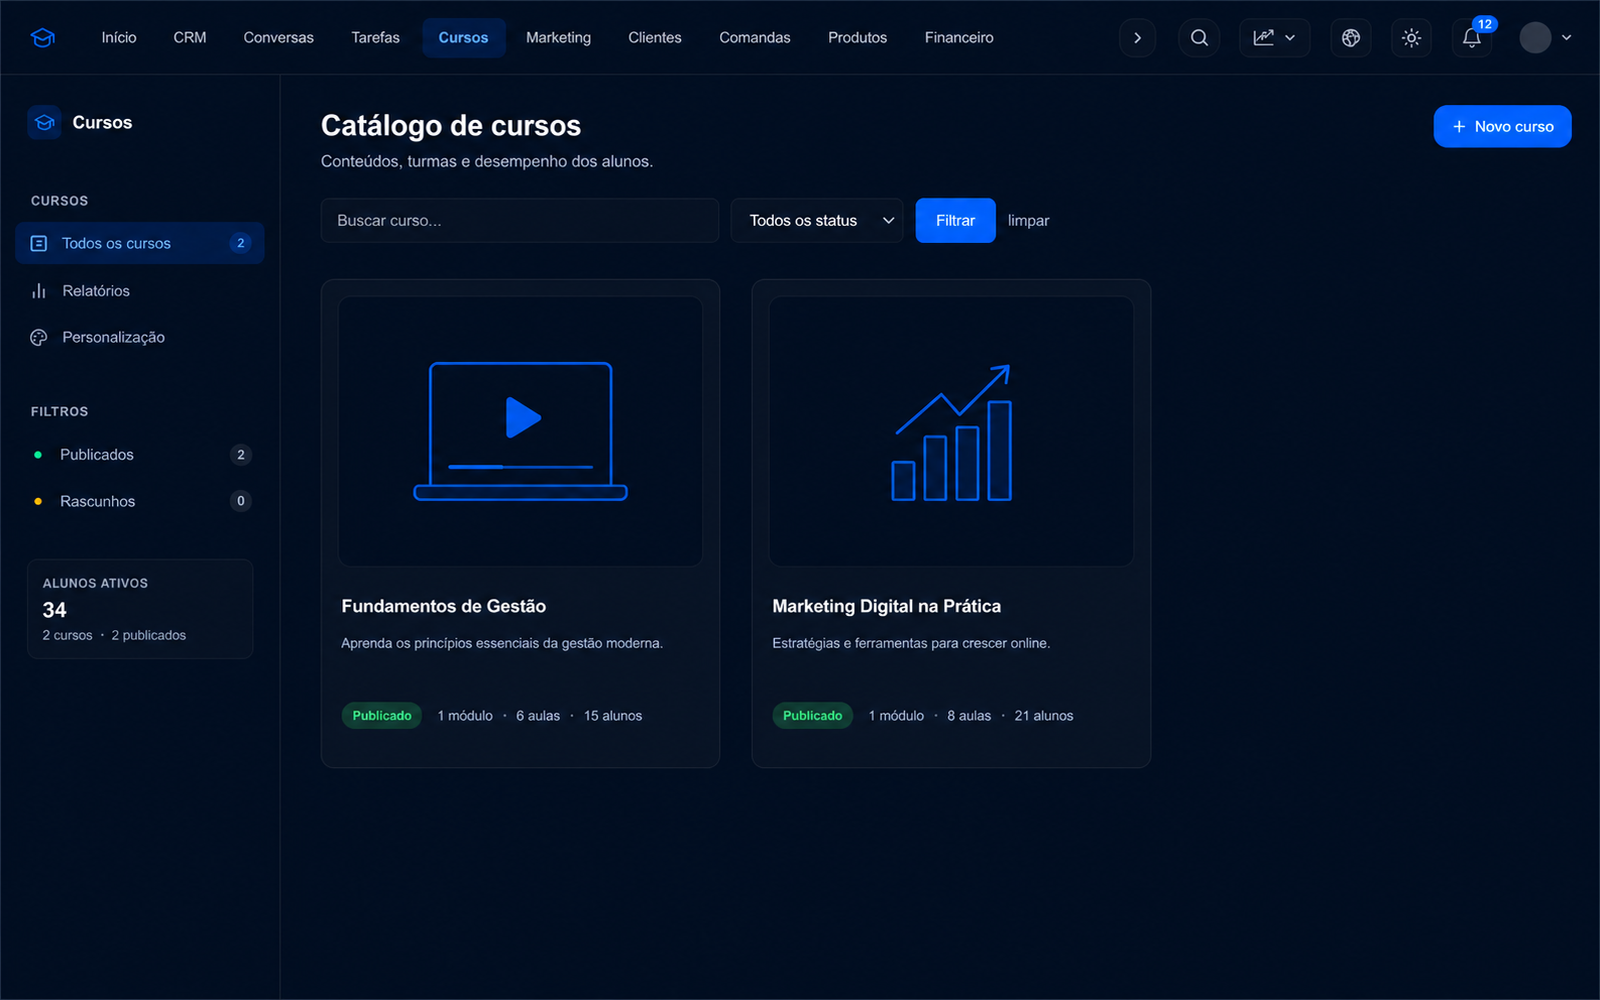Select Todos os cursos list item

pos(140,243)
